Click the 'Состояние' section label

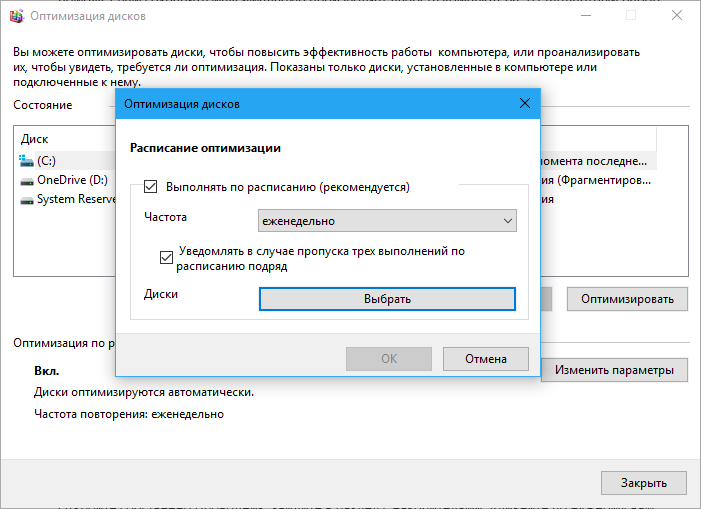point(42,105)
